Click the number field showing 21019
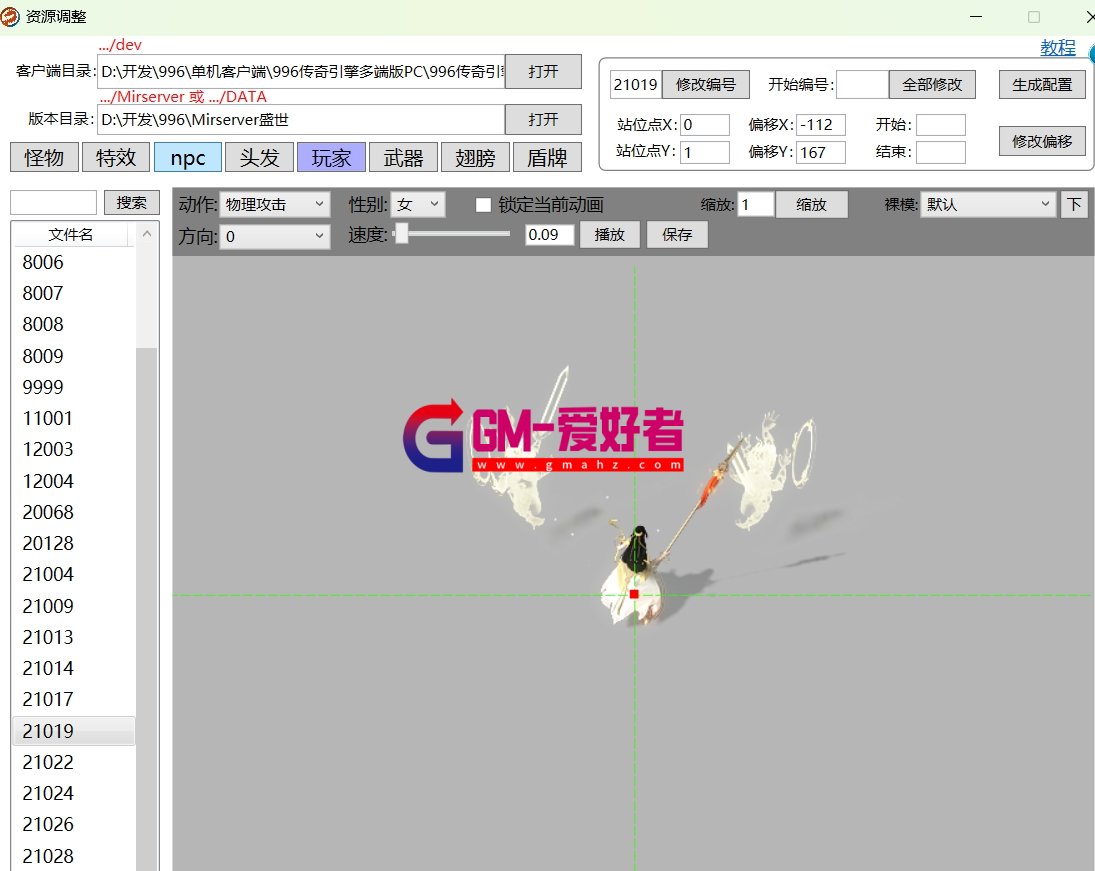The height and width of the screenshot is (871, 1095). 635,85
